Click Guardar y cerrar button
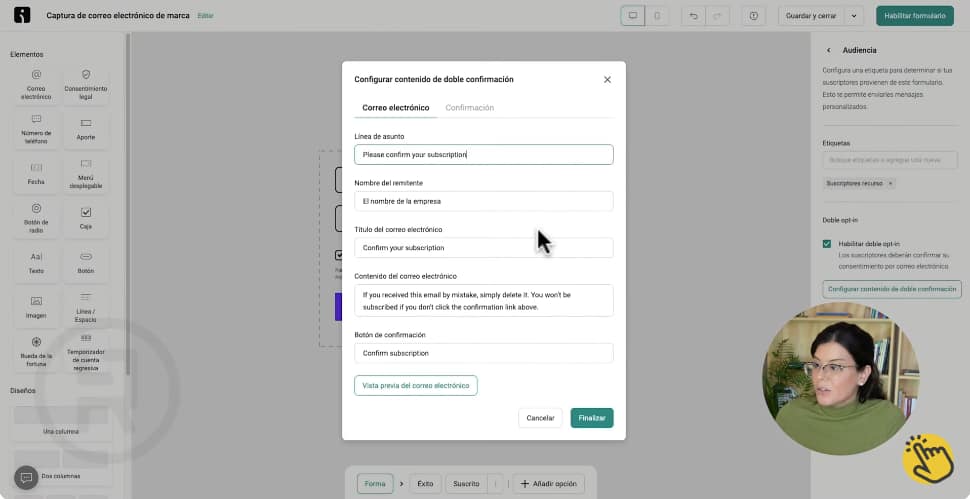 click(811, 15)
